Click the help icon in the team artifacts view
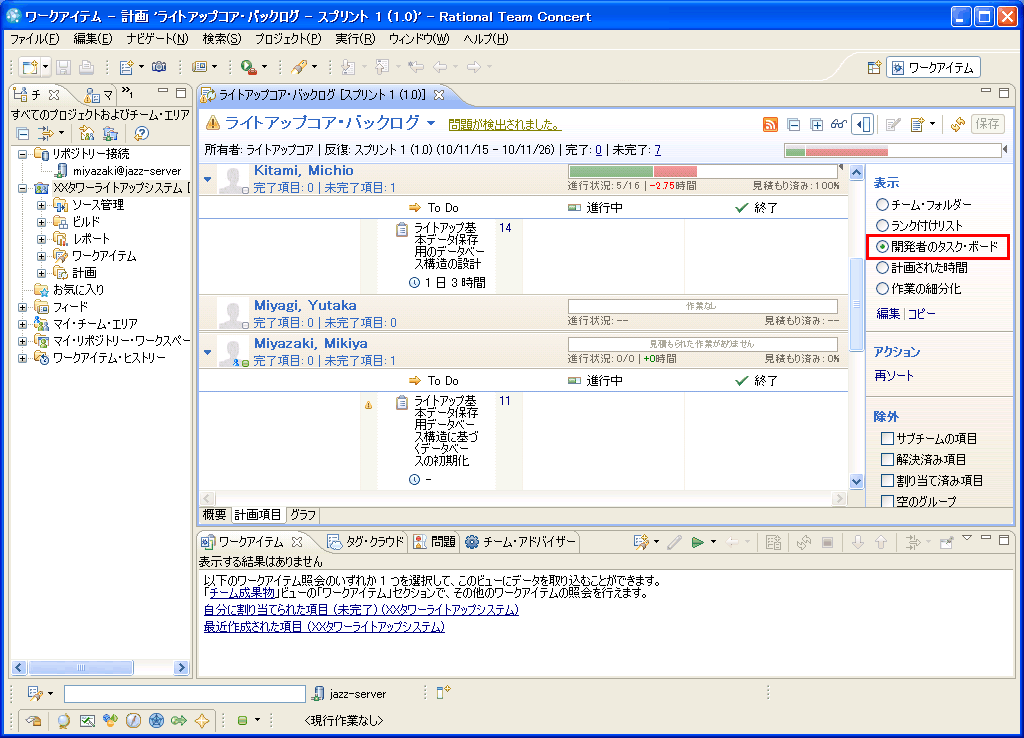The height and width of the screenshot is (738, 1024). (x=141, y=133)
